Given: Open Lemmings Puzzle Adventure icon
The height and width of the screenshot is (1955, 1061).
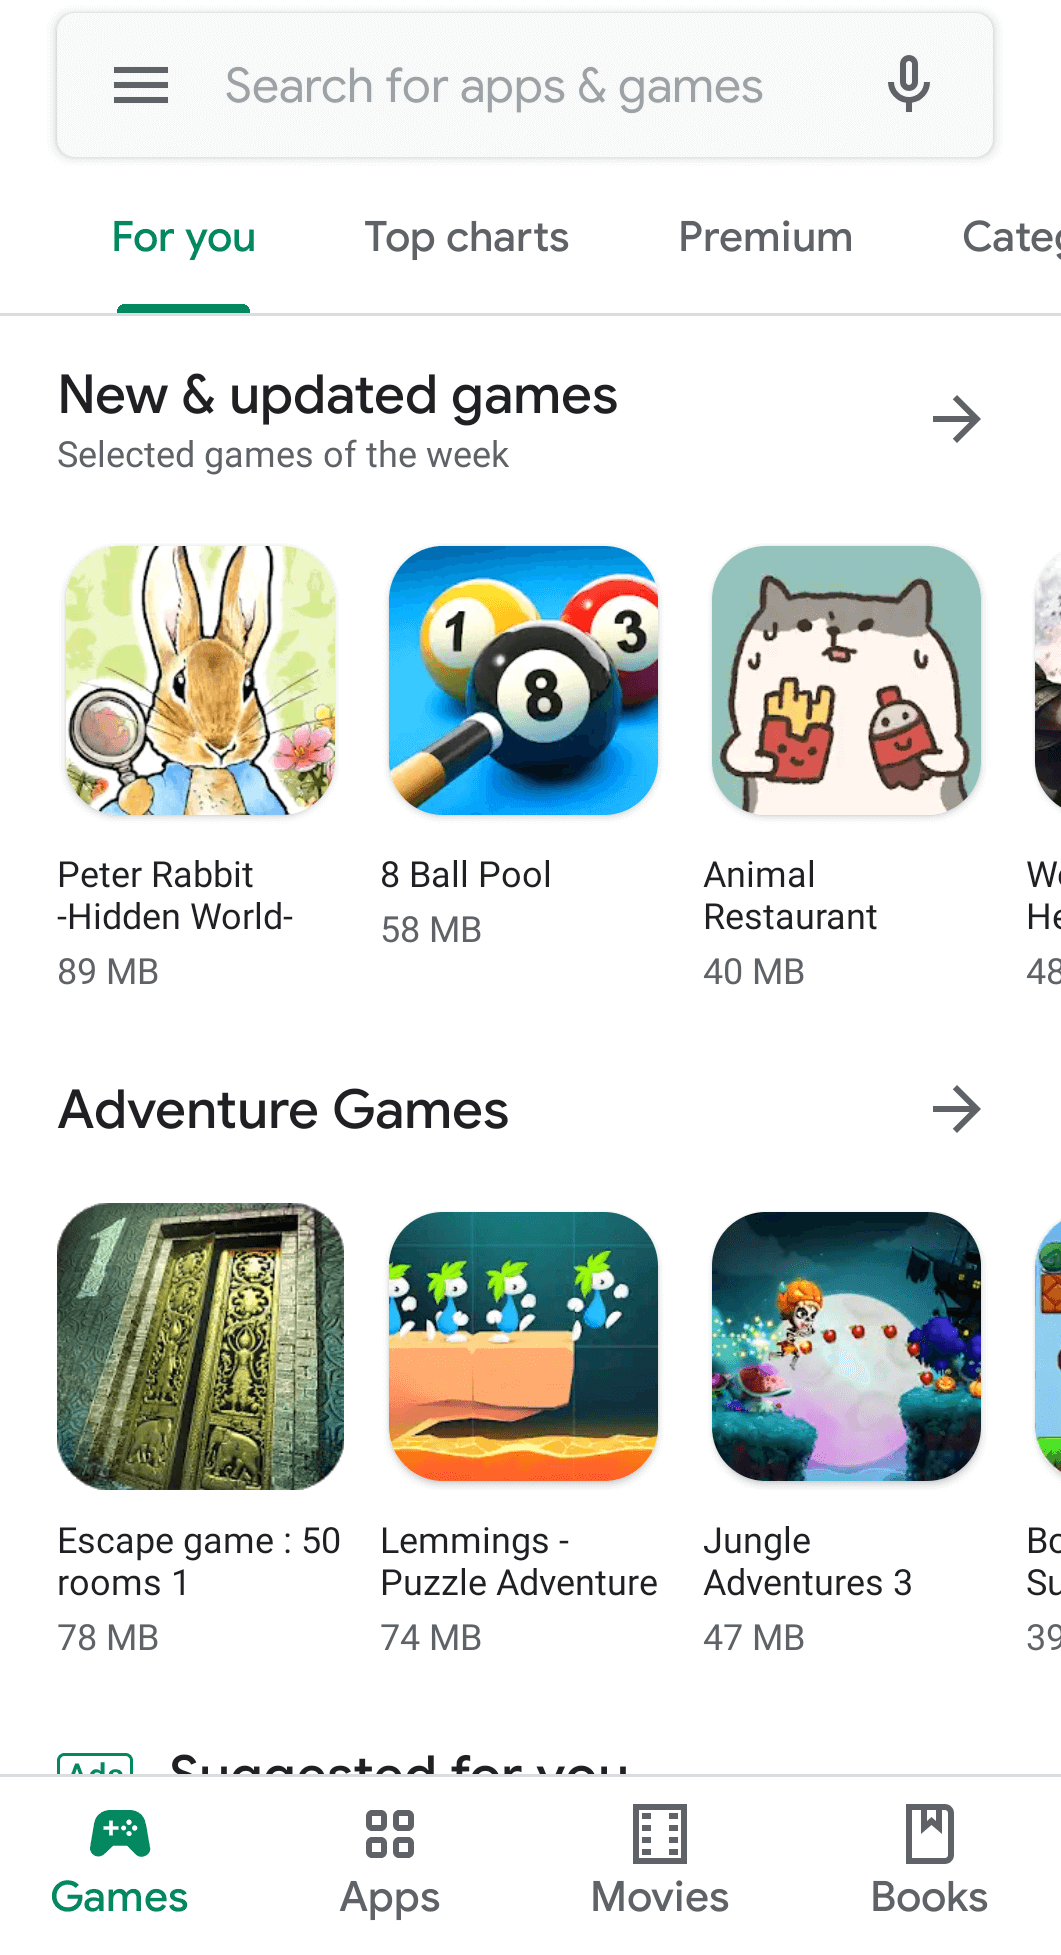Looking at the screenshot, I should (x=523, y=1346).
